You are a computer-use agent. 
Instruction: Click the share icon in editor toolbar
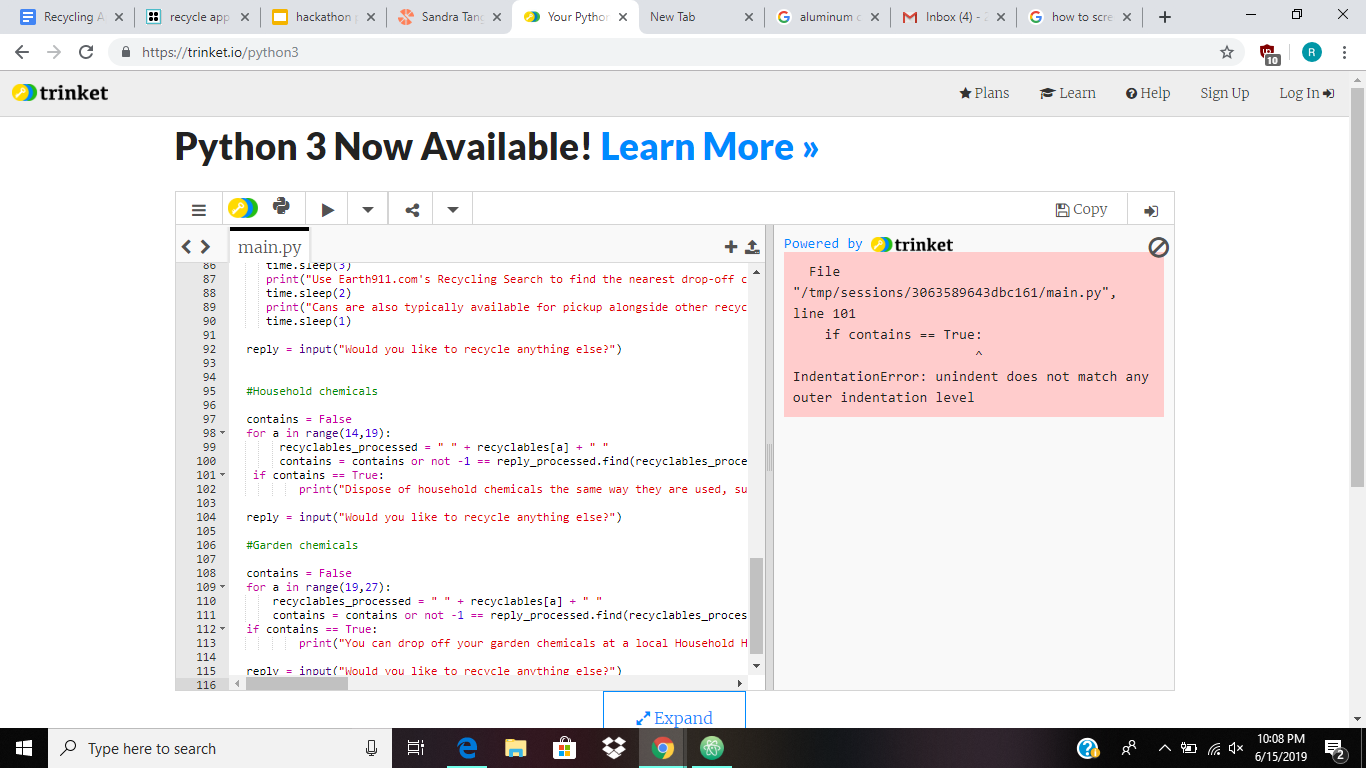tap(411, 209)
